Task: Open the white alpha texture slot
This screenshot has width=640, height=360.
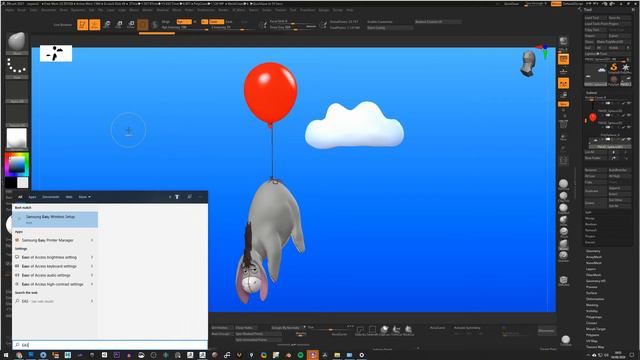Action: (x=17, y=138)
